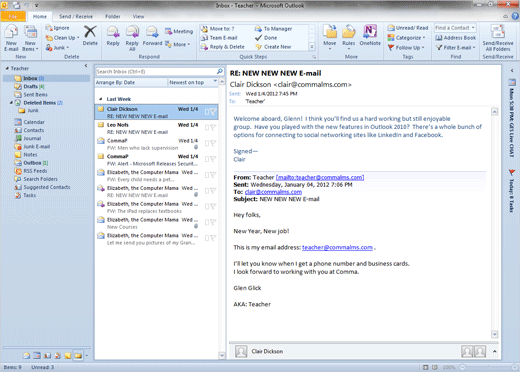
Task: Apply Reply & Delete quick step
Action: pos(223,47)
